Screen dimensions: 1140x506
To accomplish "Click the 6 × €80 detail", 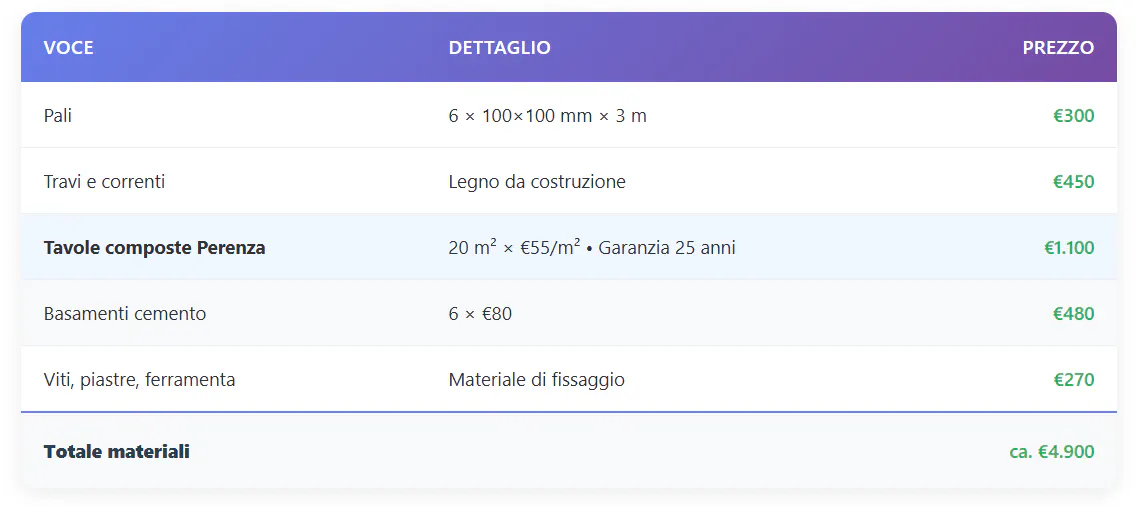I will [480, 314].
